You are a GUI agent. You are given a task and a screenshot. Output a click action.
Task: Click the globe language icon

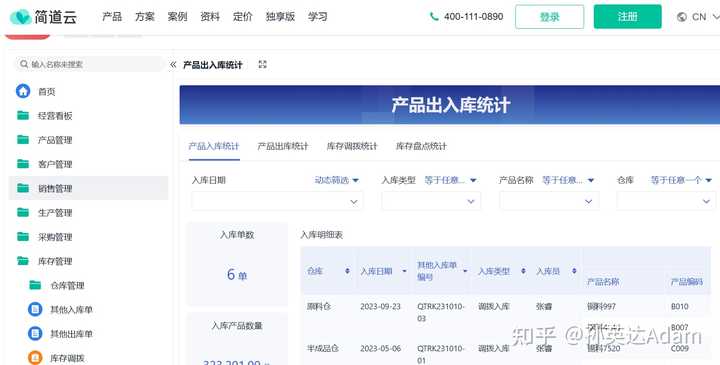click(682, 17)
